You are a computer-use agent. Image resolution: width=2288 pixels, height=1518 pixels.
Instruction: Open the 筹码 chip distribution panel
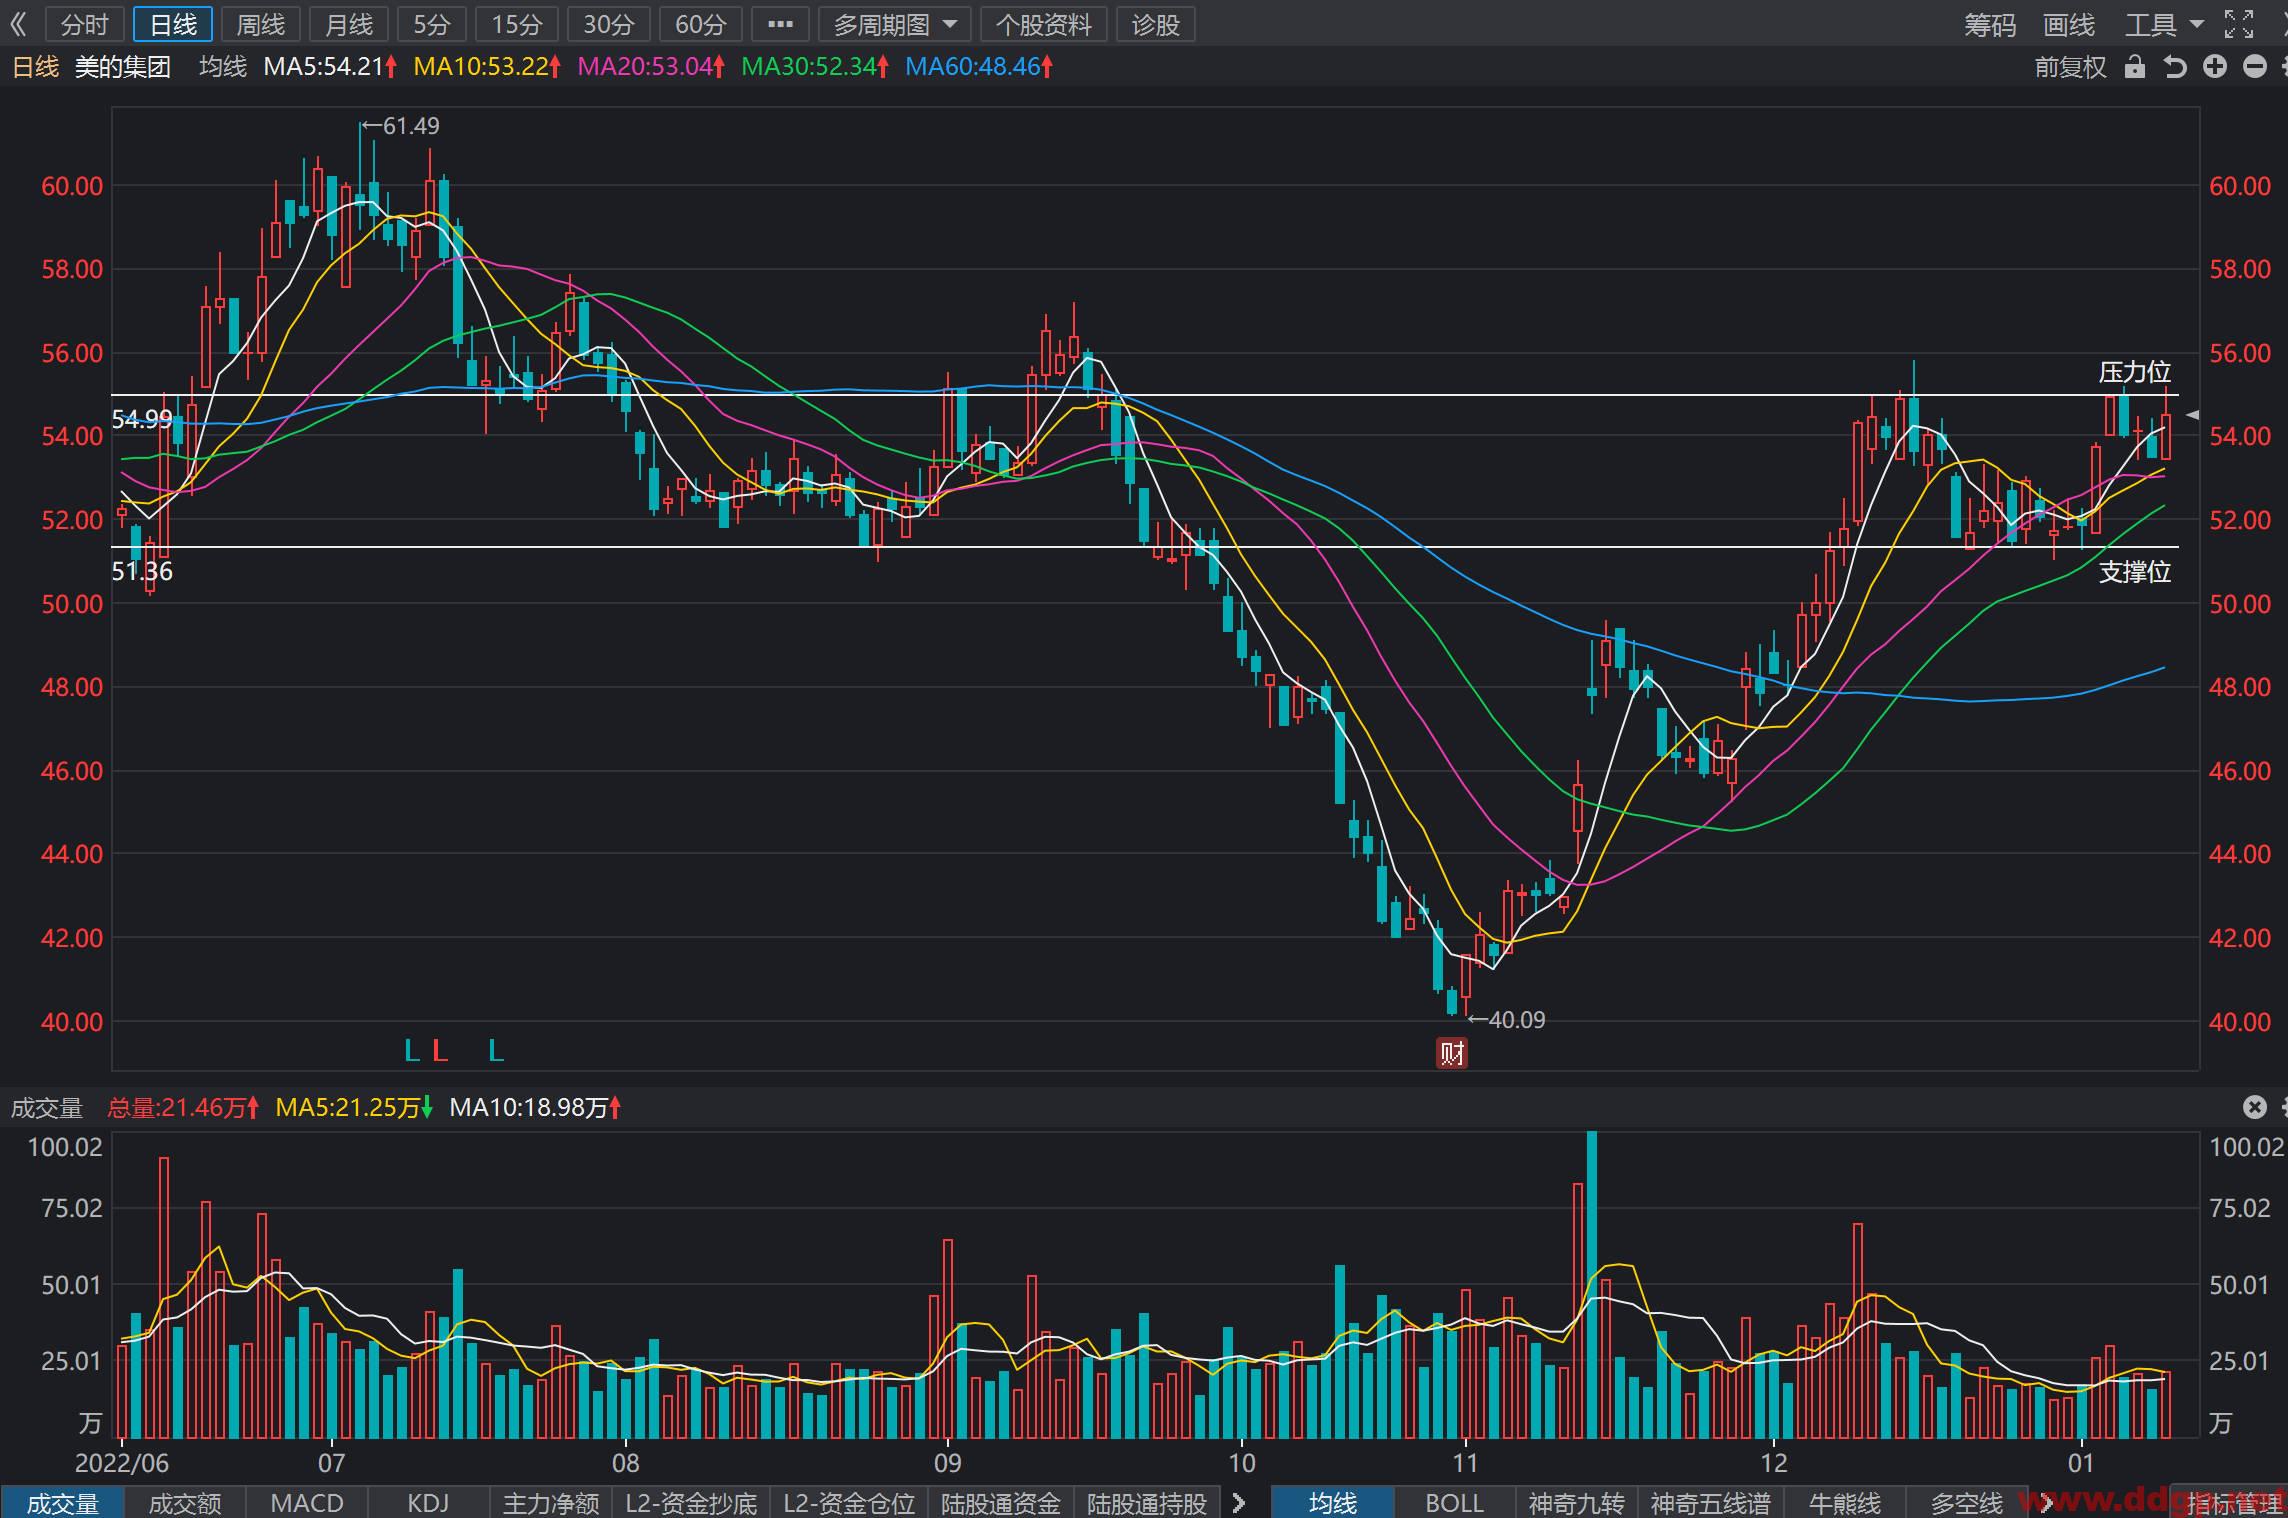1990,24
